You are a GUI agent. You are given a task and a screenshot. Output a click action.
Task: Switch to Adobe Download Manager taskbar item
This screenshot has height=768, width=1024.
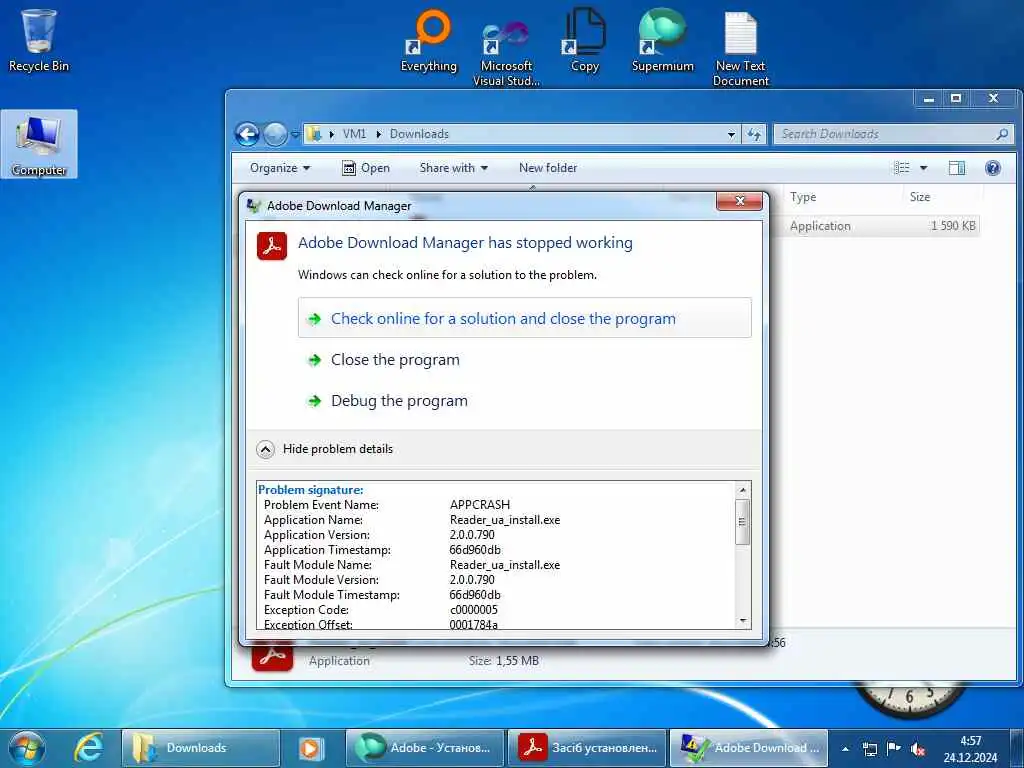coord(749,748)
